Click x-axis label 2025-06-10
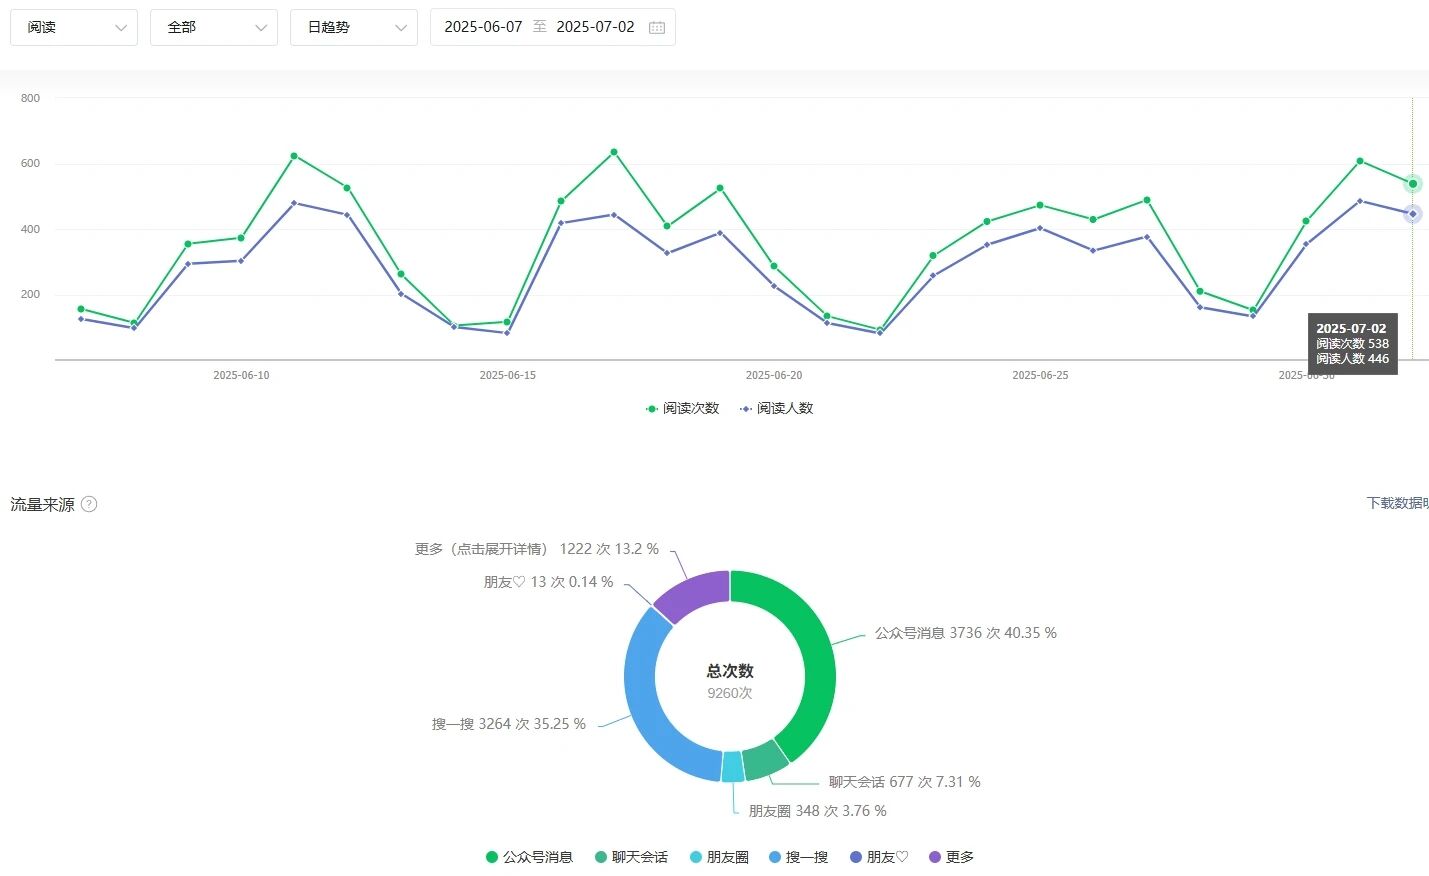Screen dimensions: 1429x876 tap(241, 376)
